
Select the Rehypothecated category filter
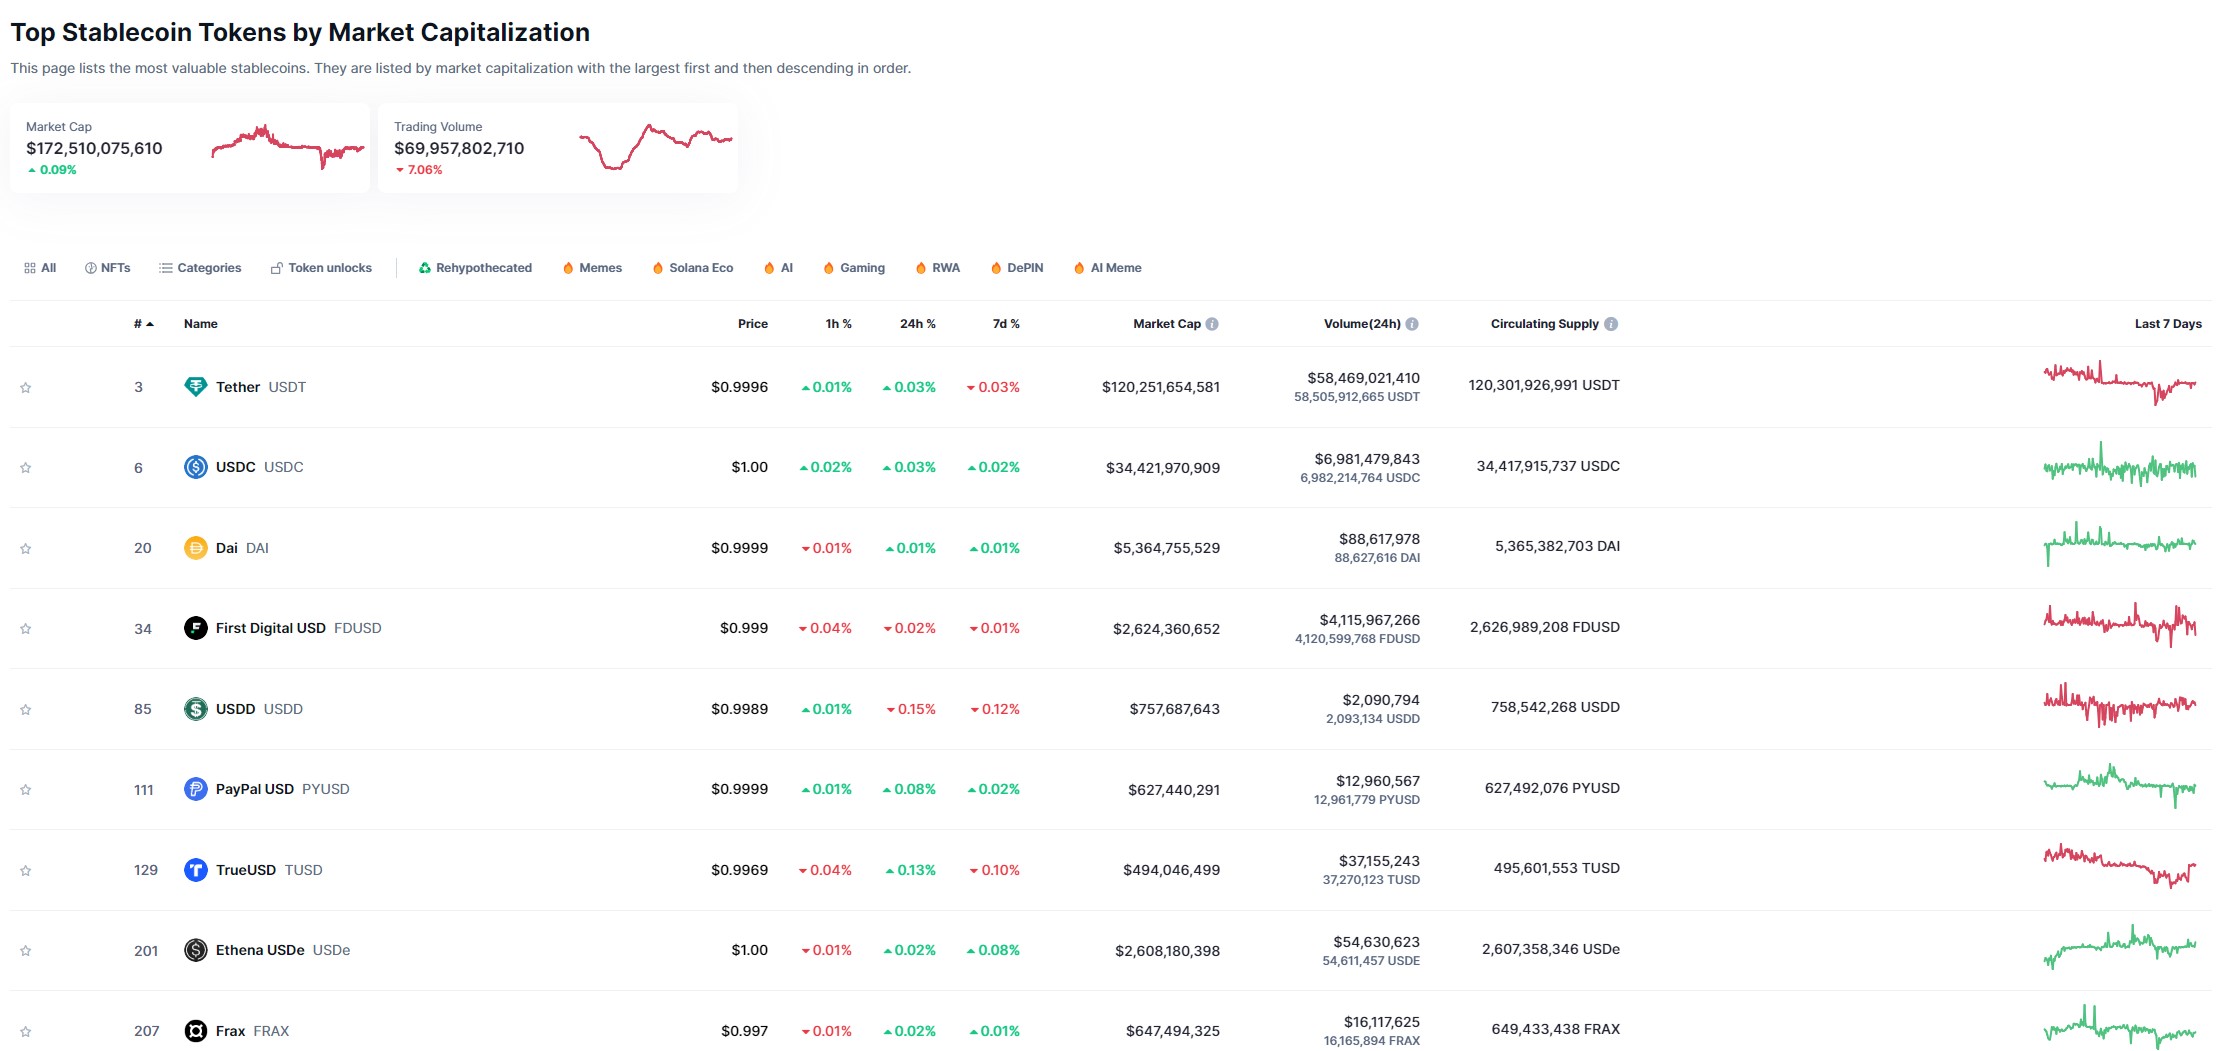pos(475,268)
